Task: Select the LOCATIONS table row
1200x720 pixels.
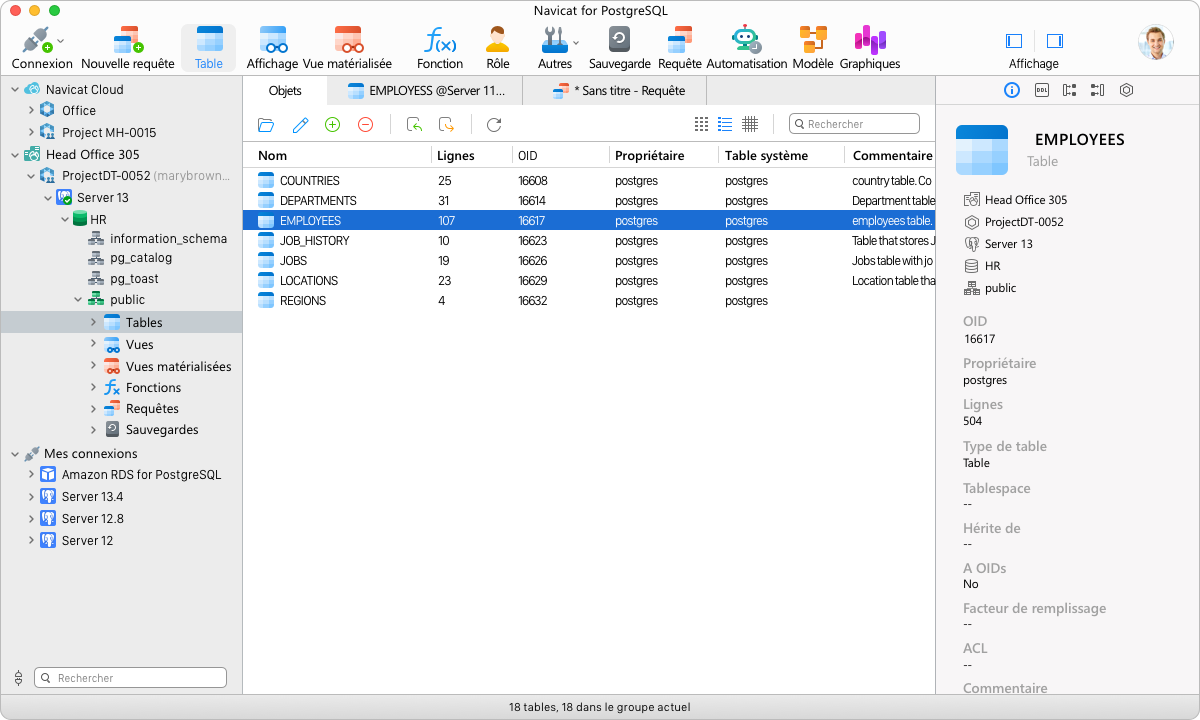Action: [589, 281]
